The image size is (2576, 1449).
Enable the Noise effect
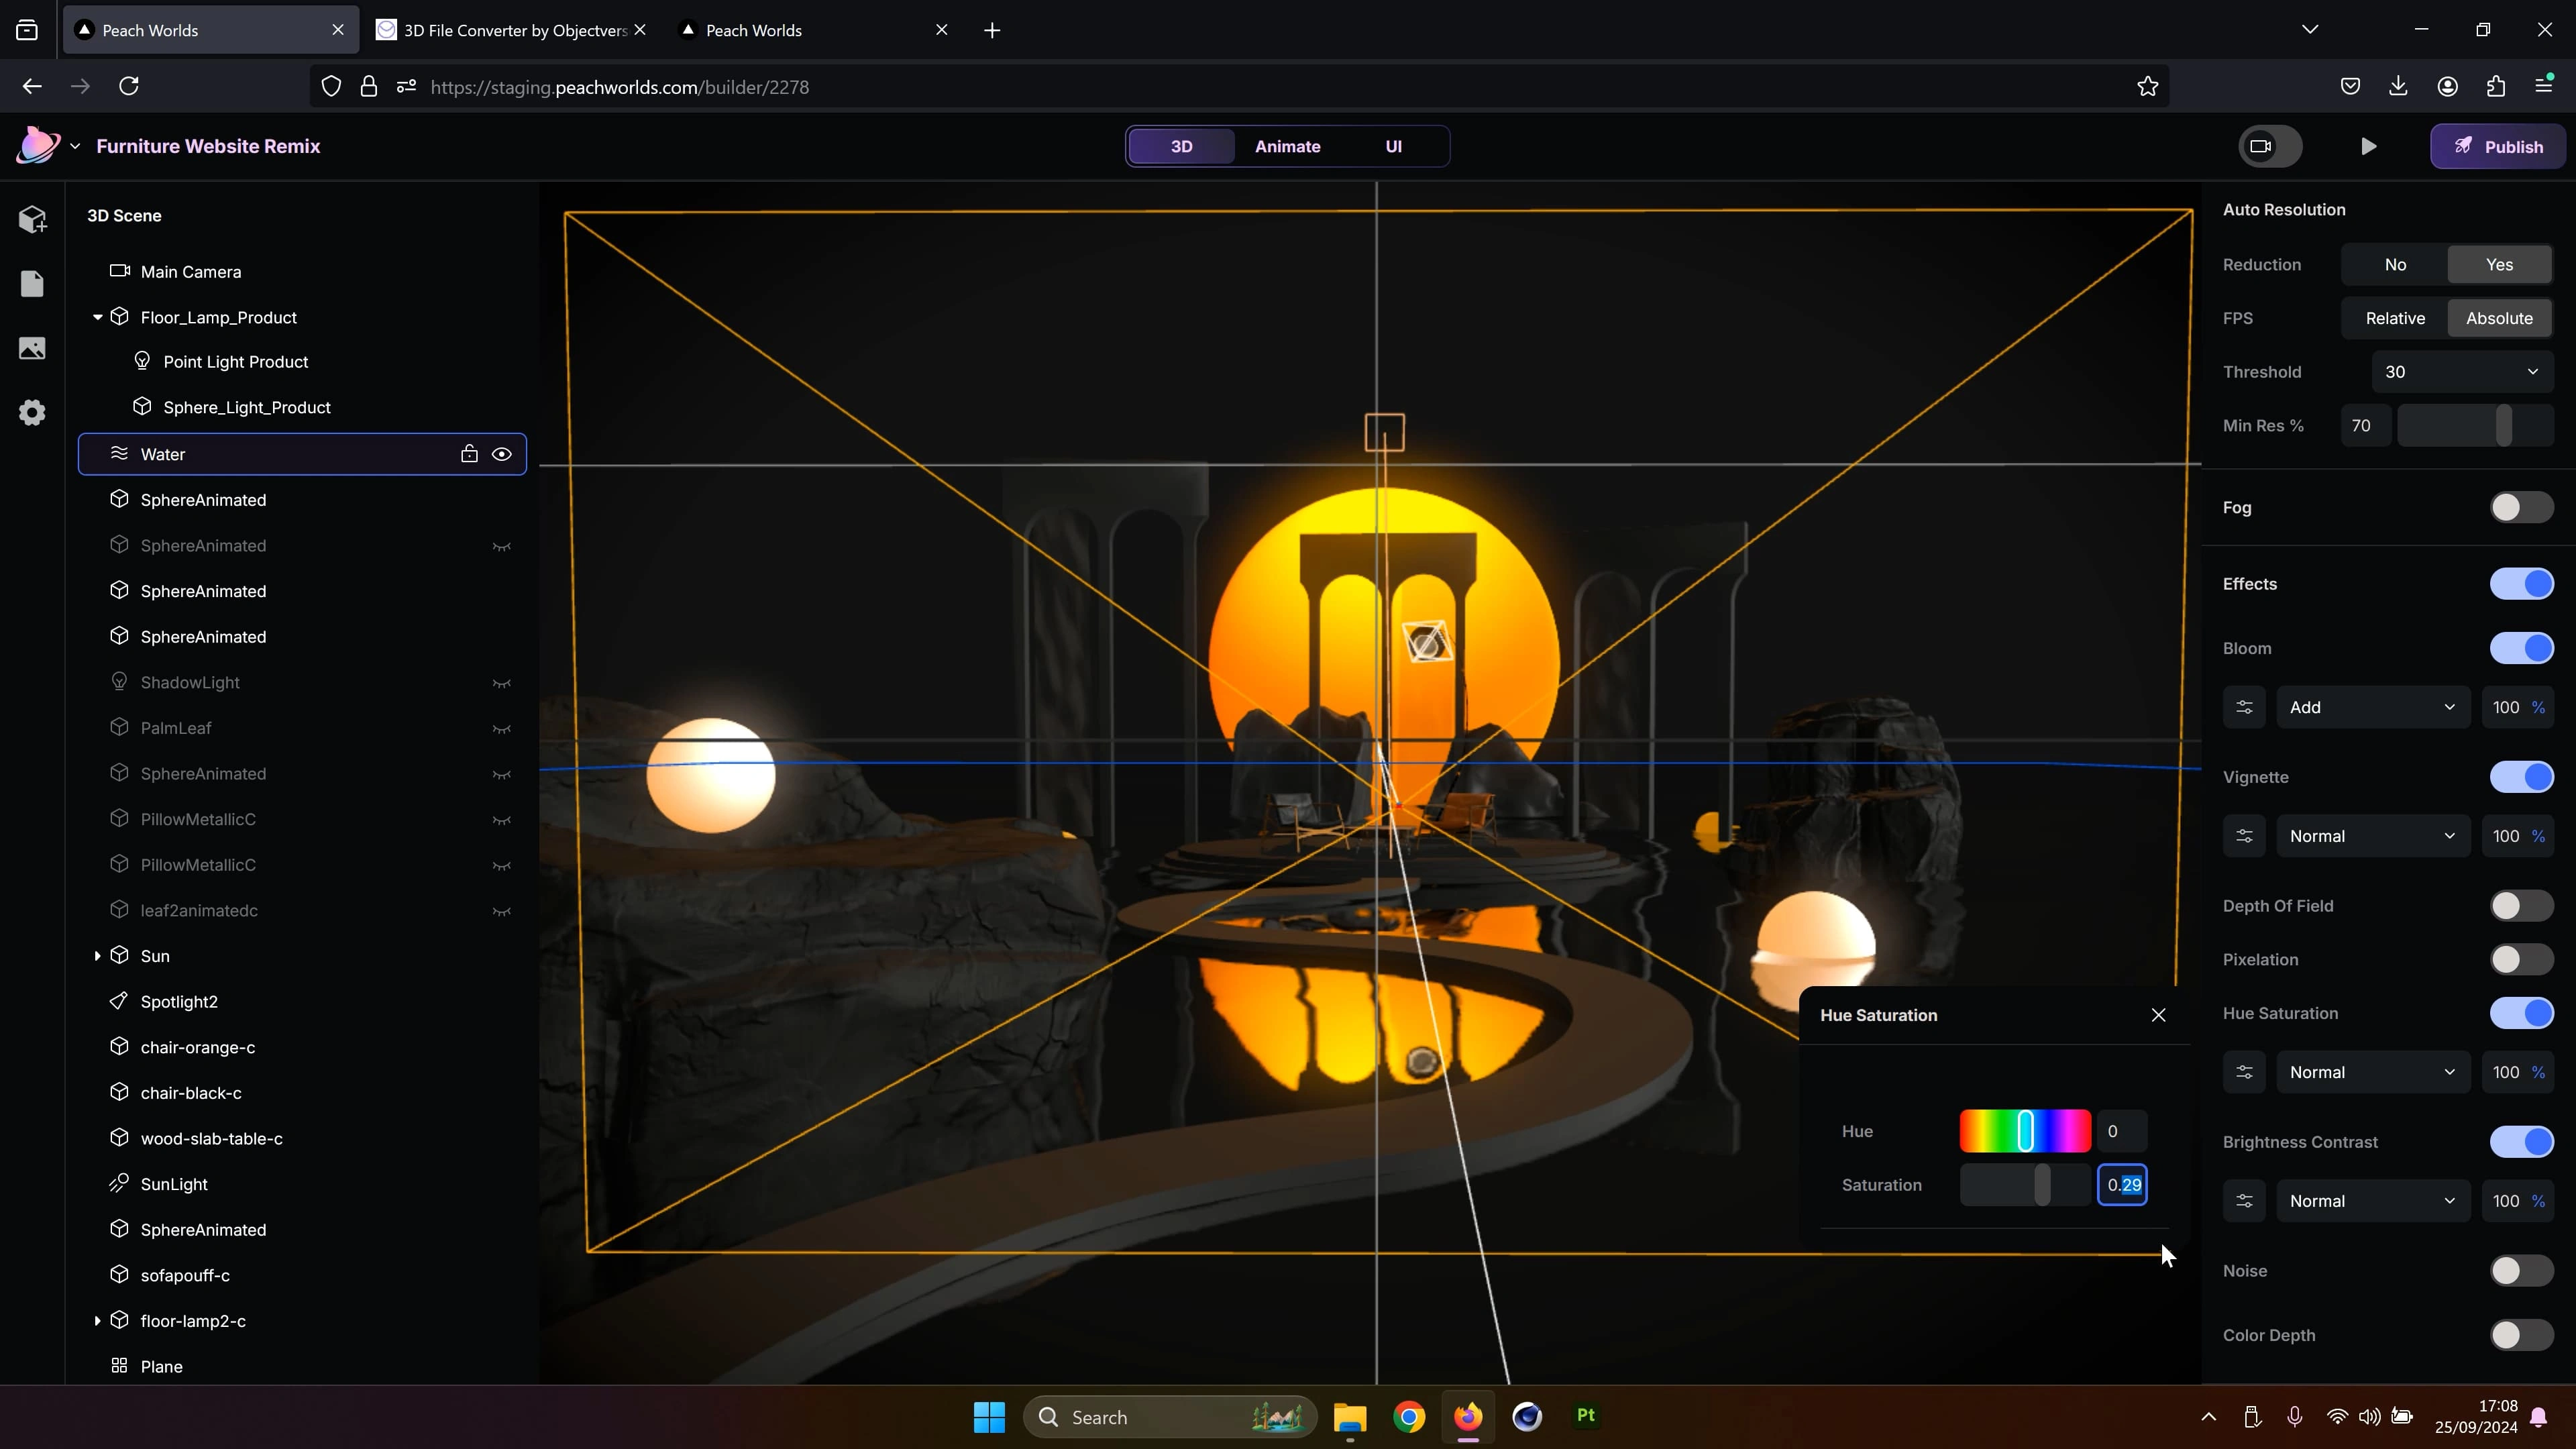(2521, 1271)
